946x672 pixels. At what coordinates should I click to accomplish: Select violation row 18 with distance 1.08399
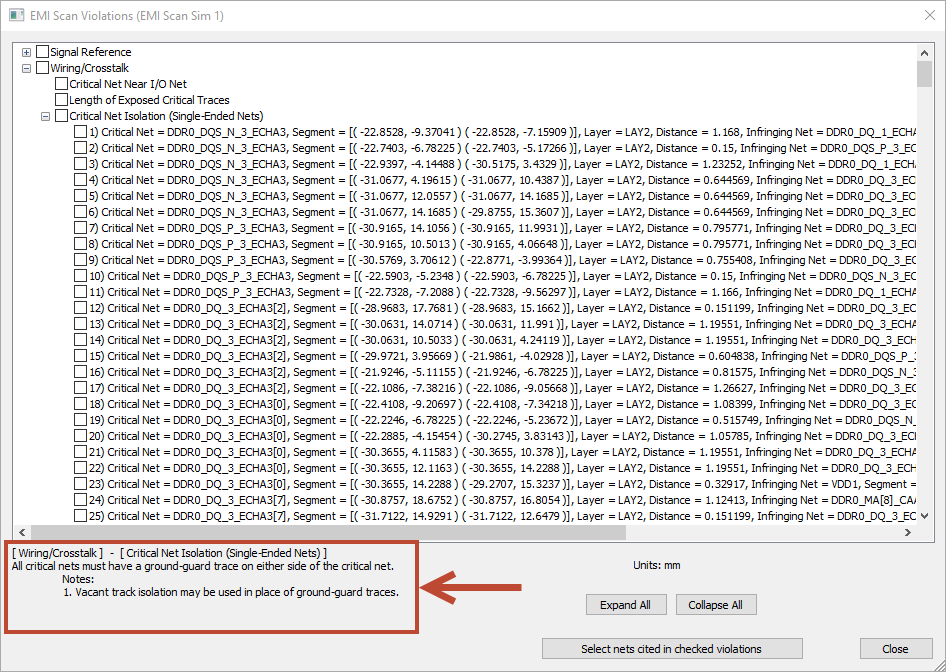point(502,404)
